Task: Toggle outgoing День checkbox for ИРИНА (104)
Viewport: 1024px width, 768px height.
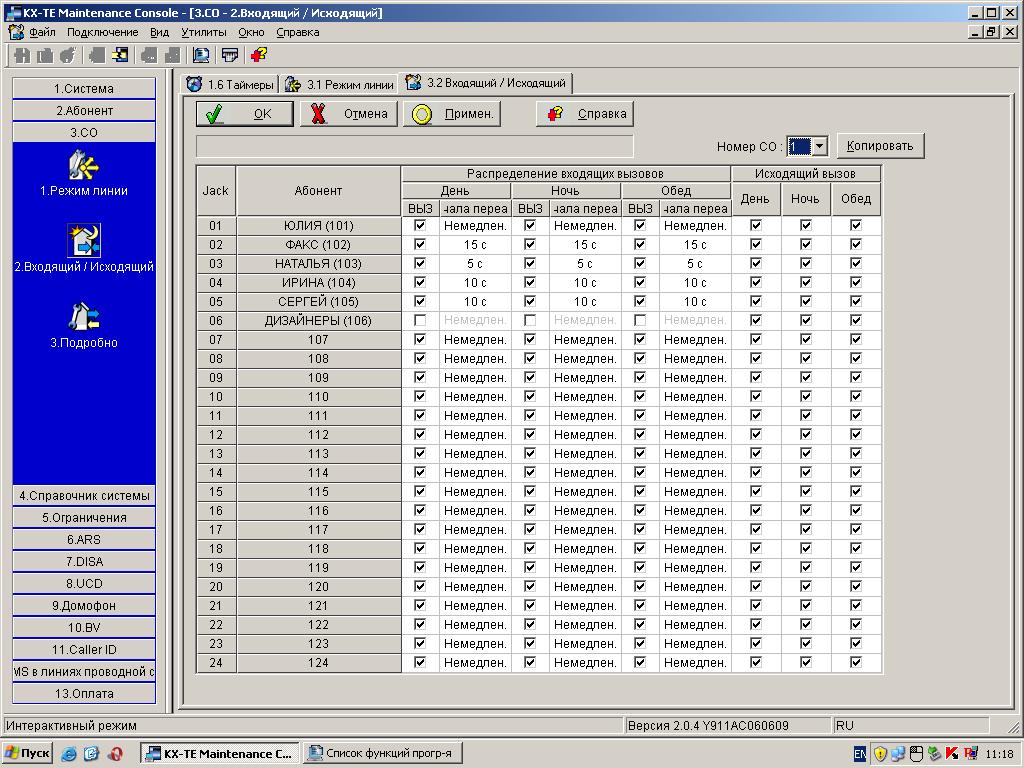Action: (756, 282)
